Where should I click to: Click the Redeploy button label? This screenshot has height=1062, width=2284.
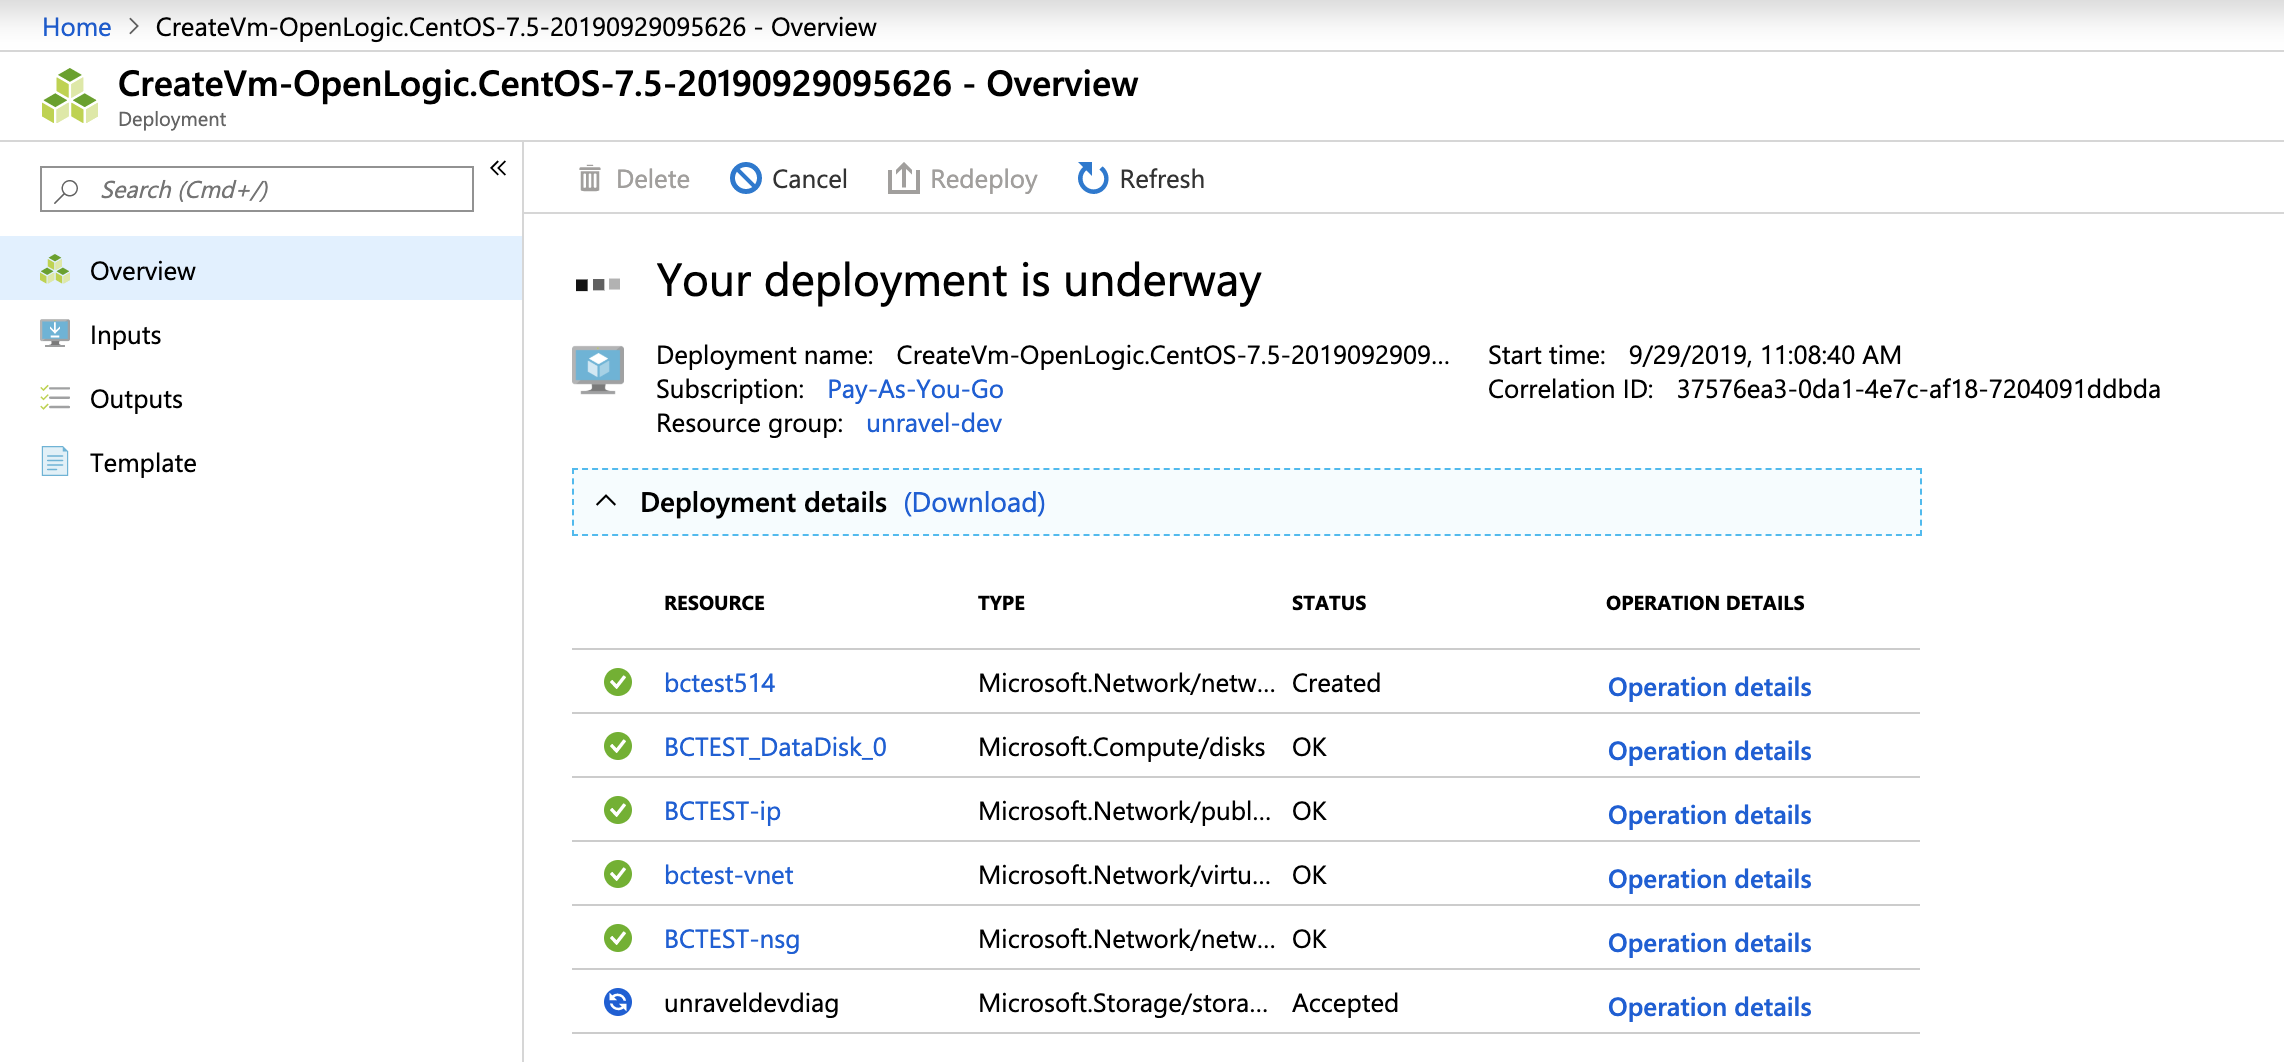pyautogui.click(x=983, y=180)
